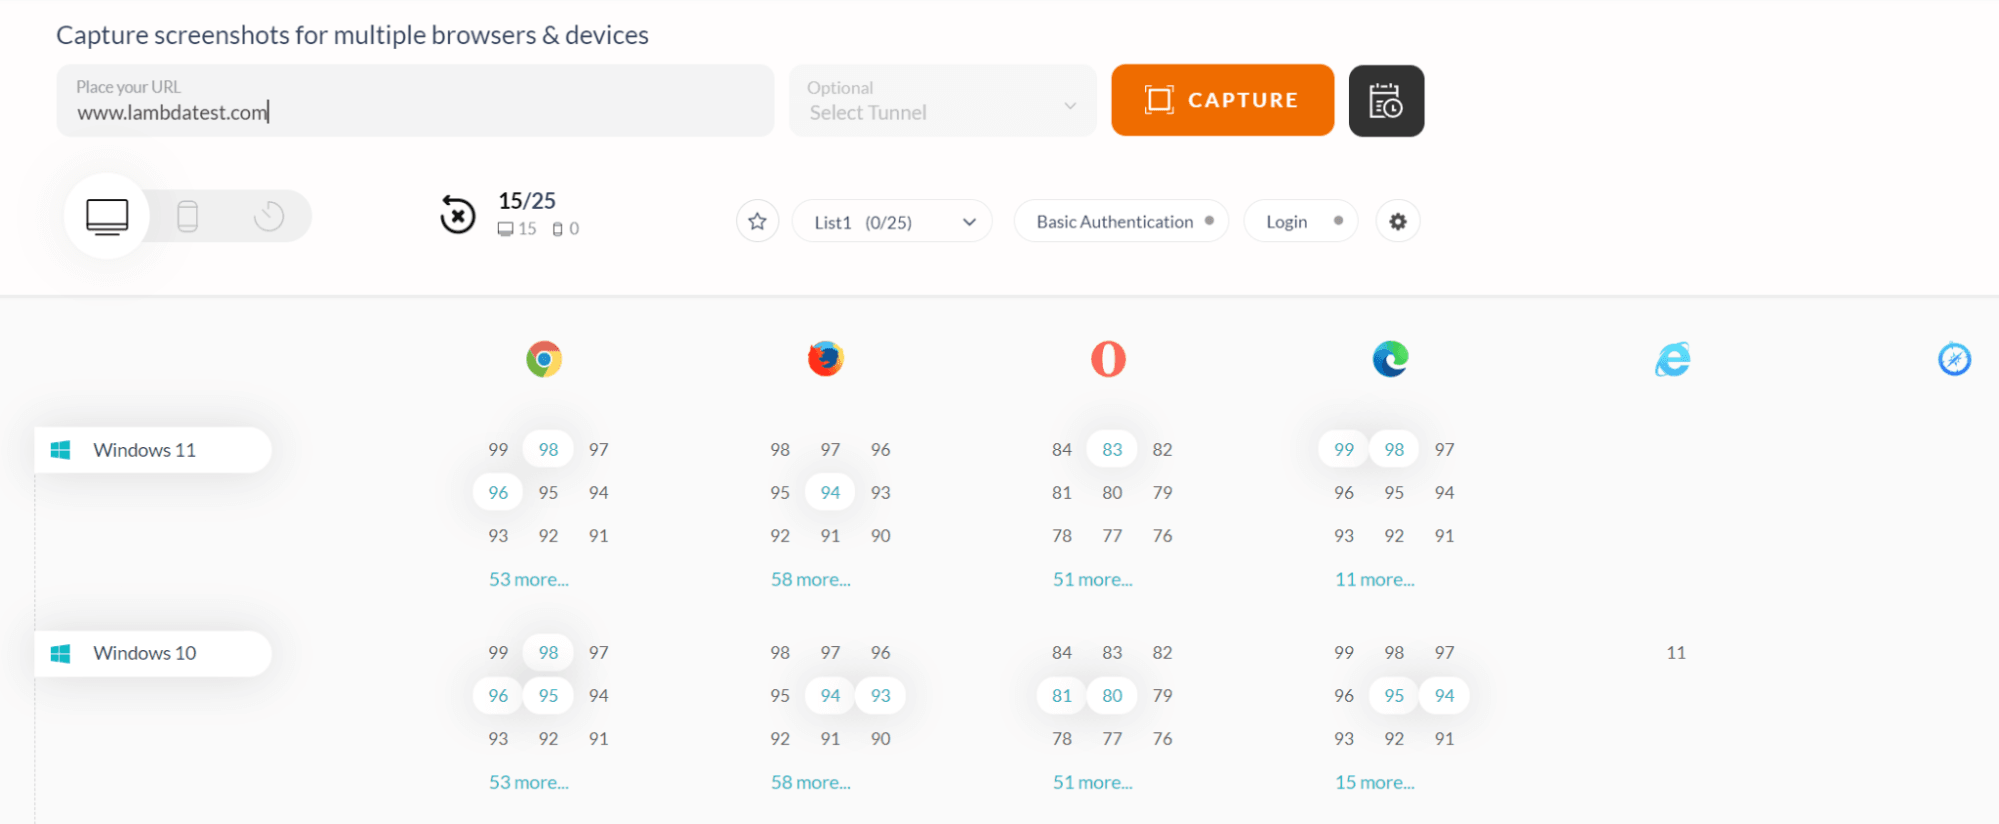1999x824 pixels.
Task: Switch to the mobile device view icon
Action: 187,216
